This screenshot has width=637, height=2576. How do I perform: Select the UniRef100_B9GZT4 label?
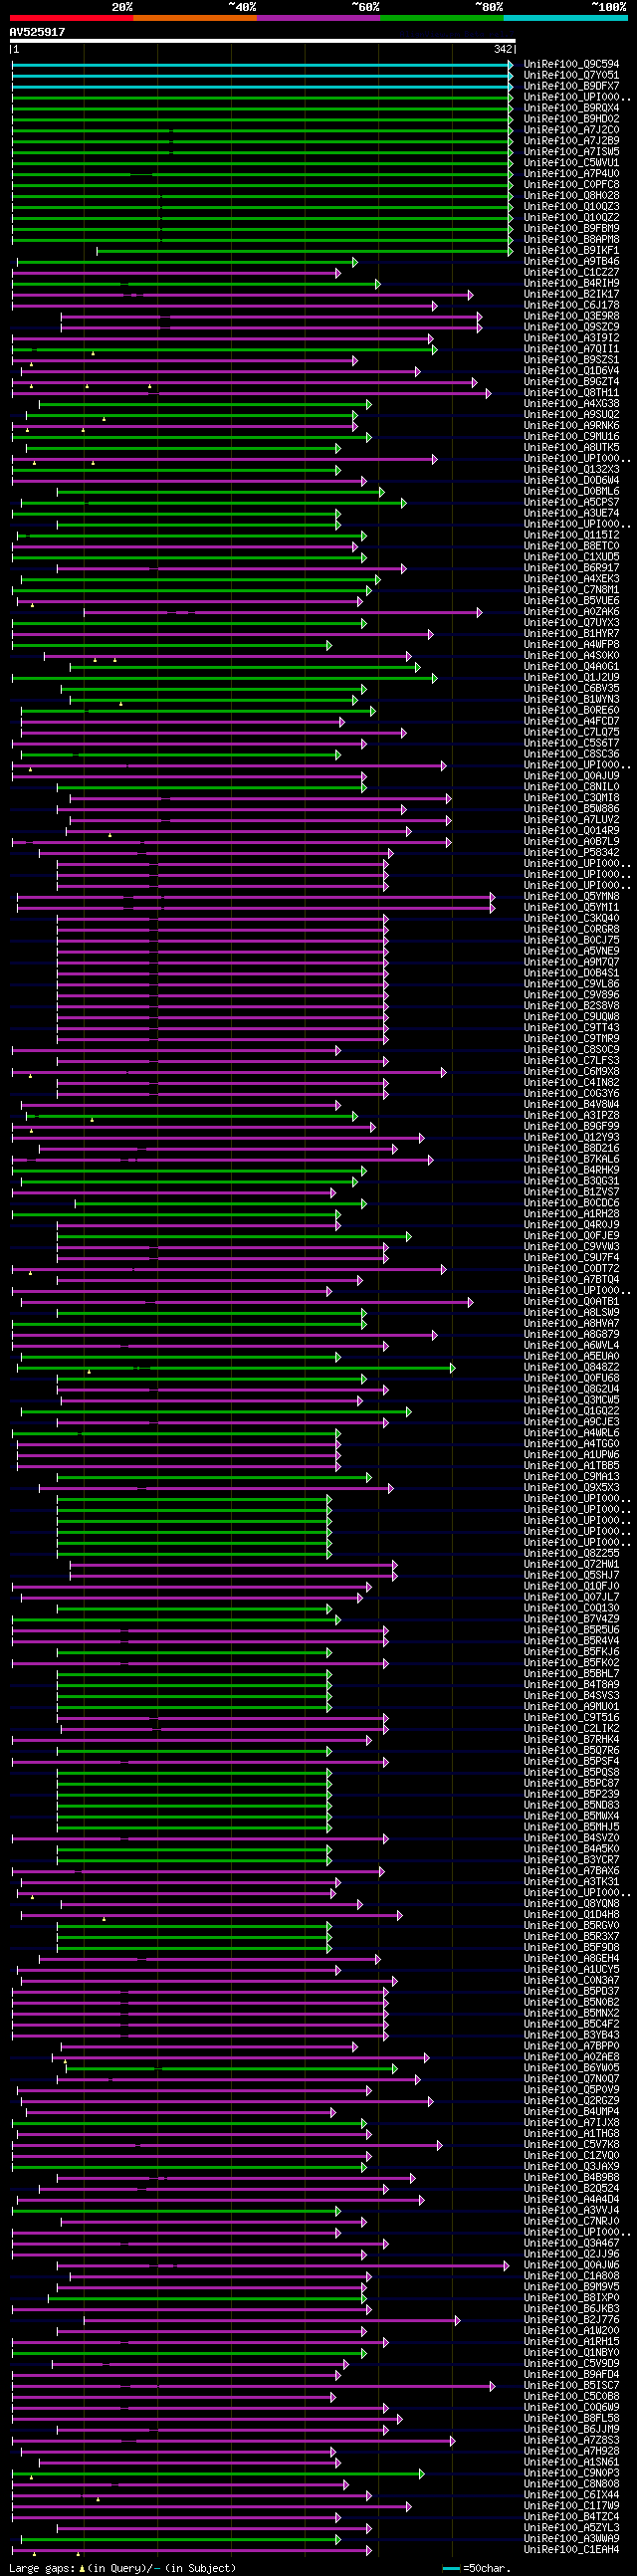pos(571,383)
